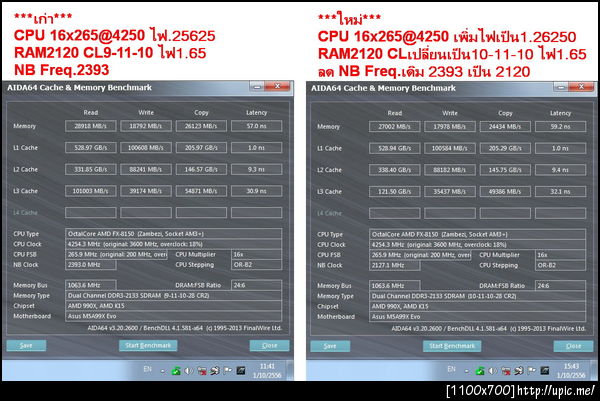Close right AIDA64 window via red X

coord(582,87)
